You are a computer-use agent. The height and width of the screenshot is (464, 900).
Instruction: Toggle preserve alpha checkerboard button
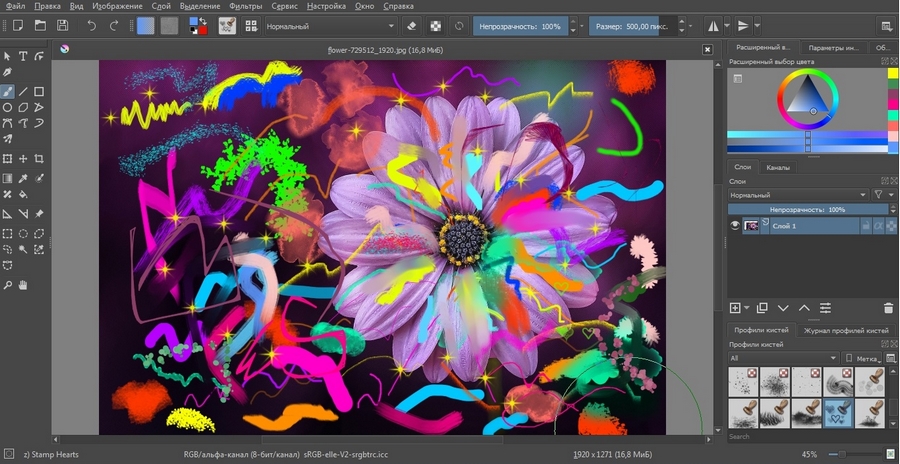[x=437, y=26]
